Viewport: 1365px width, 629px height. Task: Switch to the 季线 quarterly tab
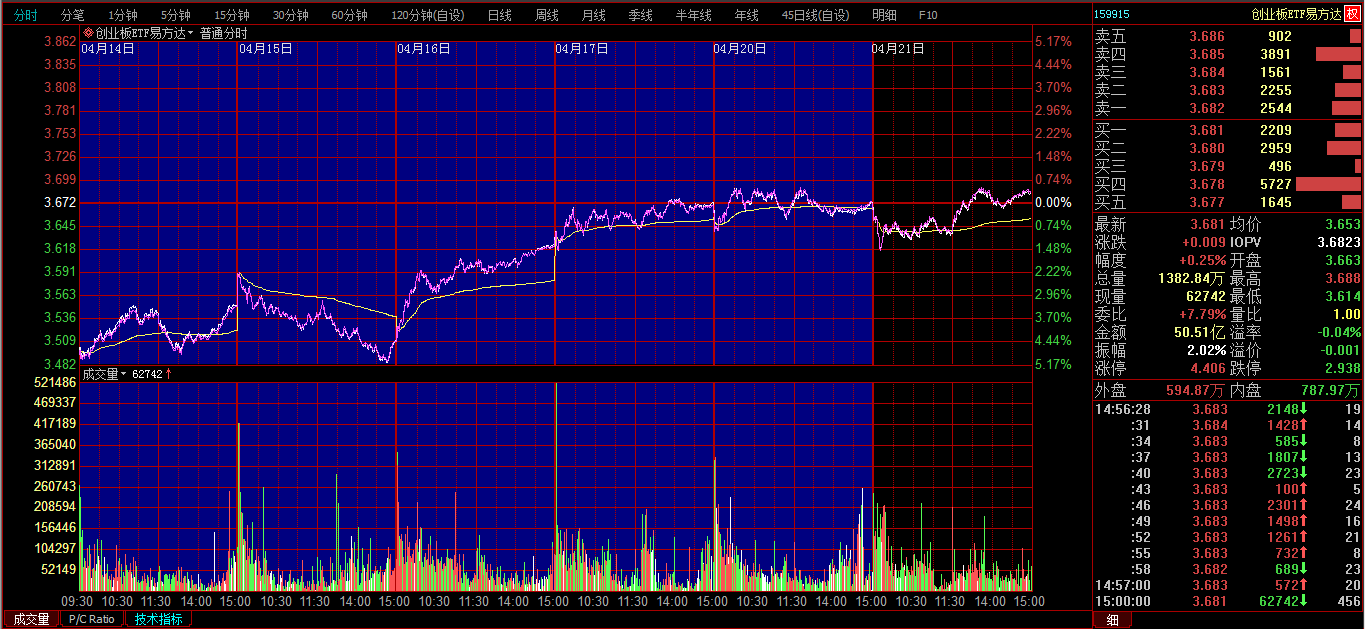click(640, 15)
